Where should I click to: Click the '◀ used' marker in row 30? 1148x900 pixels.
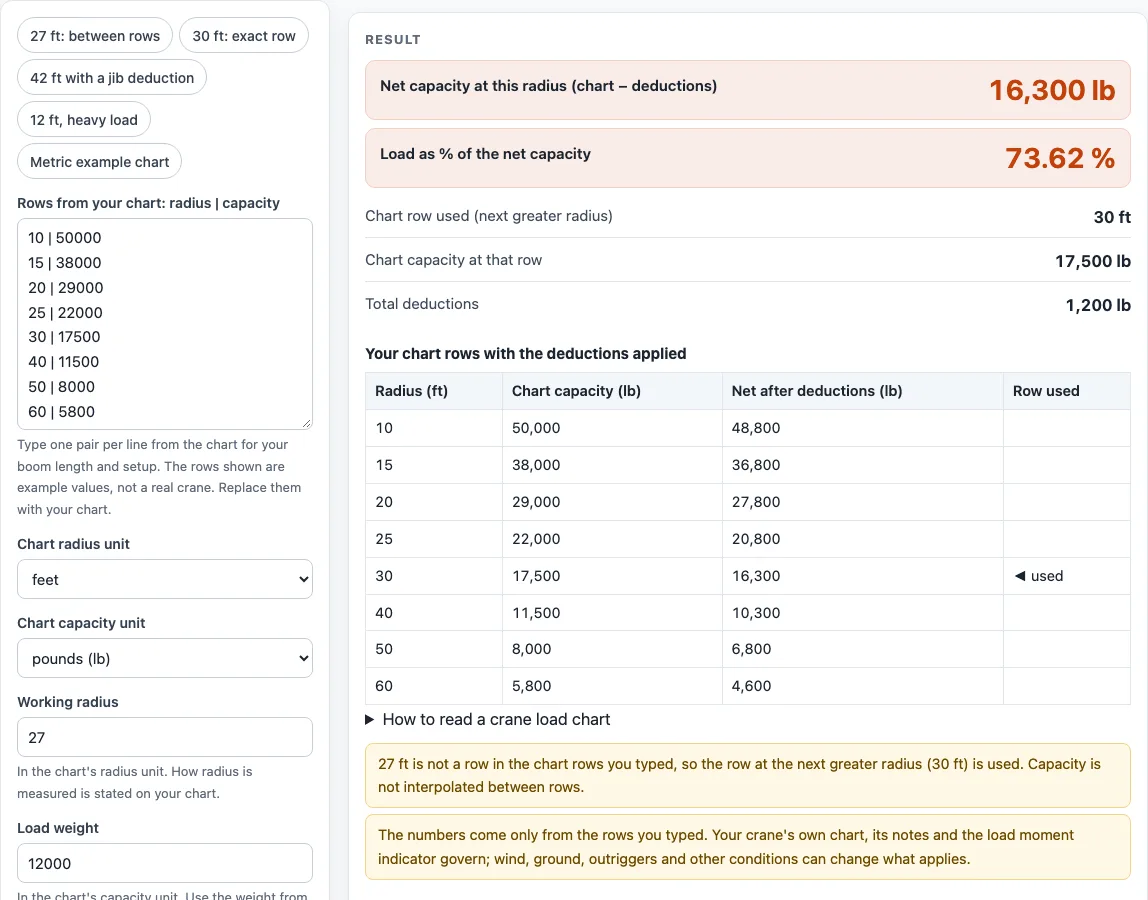[x=1039, y=576]
